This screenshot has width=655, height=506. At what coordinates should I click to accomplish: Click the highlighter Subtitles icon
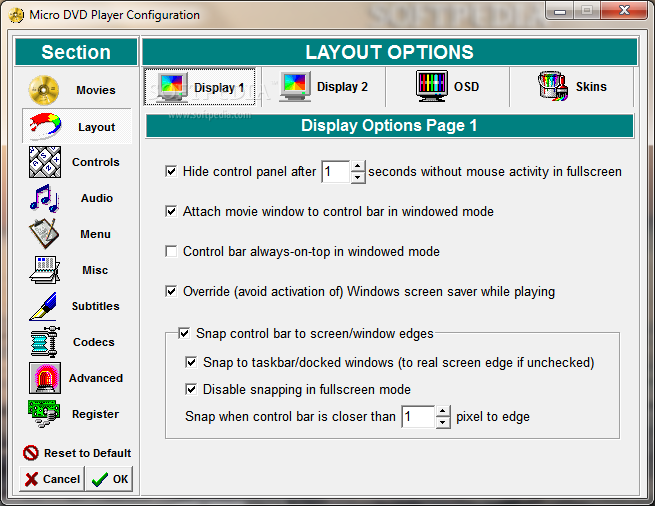point(43,306)
